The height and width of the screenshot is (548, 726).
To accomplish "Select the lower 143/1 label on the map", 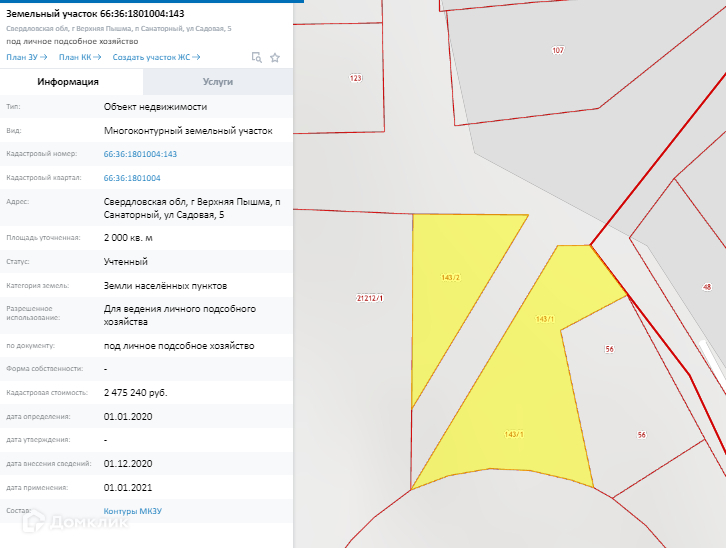I will 513,434.
